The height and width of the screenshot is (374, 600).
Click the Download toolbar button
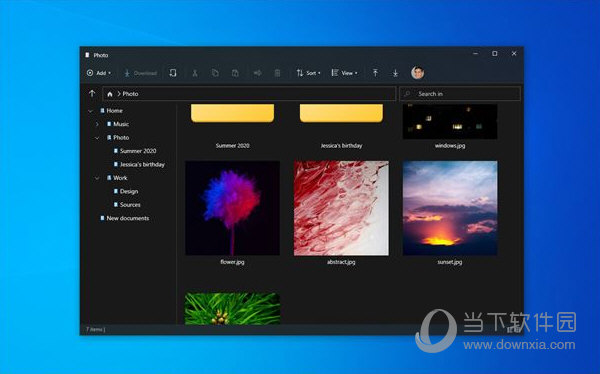[x=140, y=73]
